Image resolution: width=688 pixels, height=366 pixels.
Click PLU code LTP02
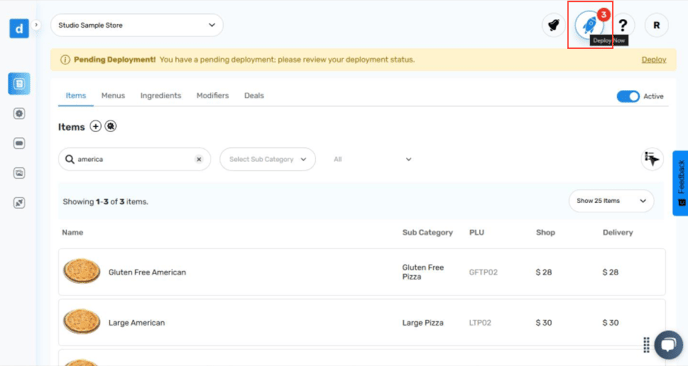point(480,323)
